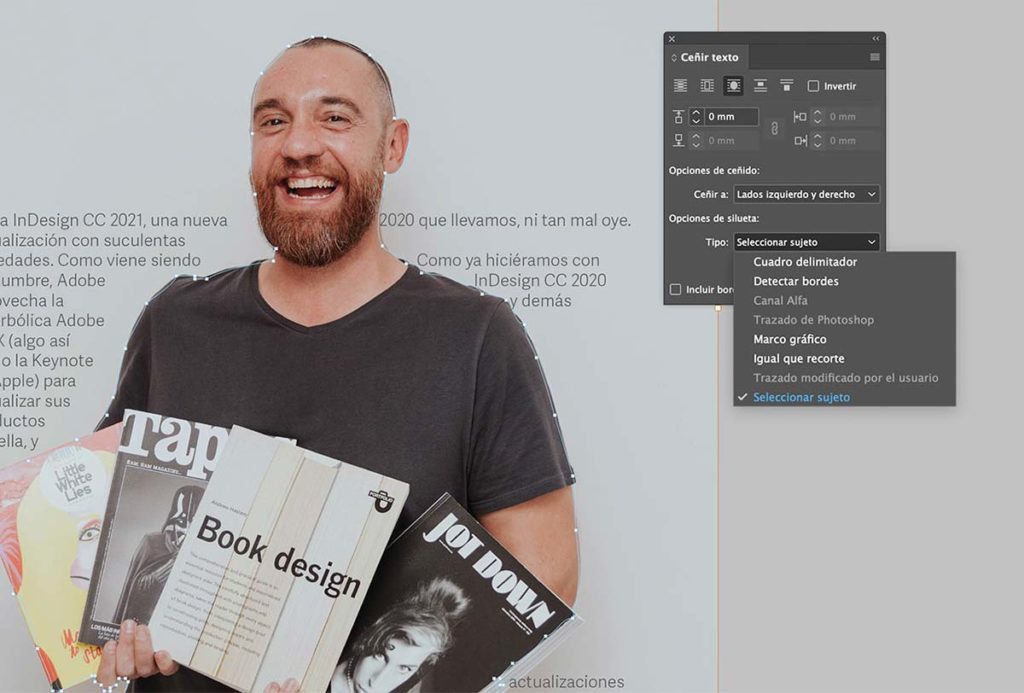Close the Ceñir texto panel
This screenshot has width=1024, height=693.
671,39
